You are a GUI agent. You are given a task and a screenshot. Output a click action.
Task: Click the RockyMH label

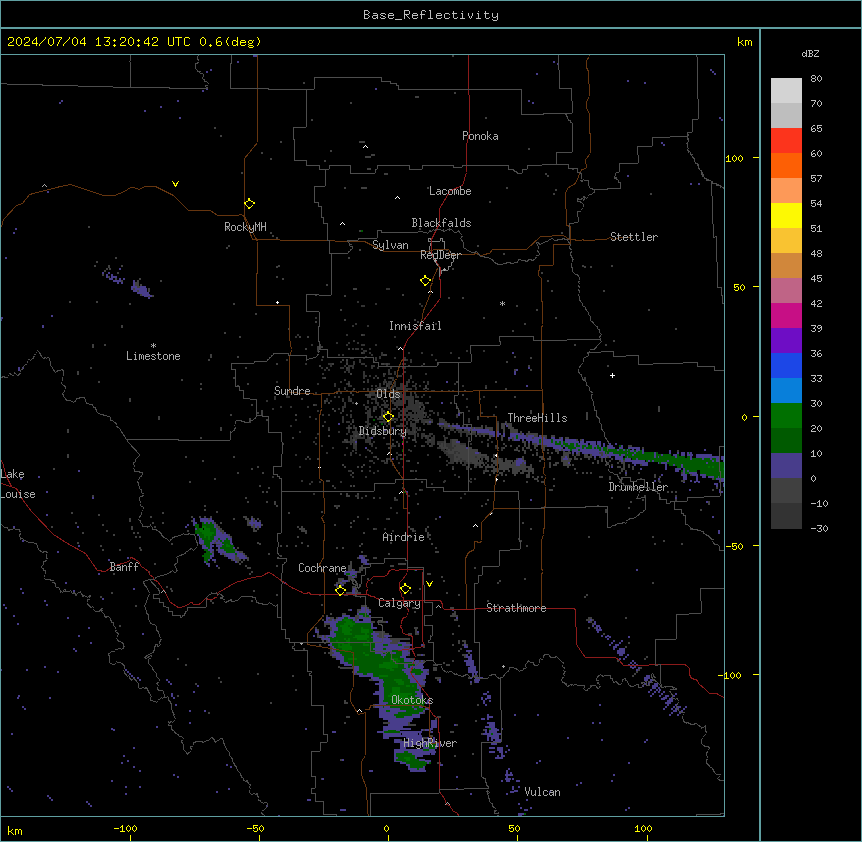click(245, 227)
